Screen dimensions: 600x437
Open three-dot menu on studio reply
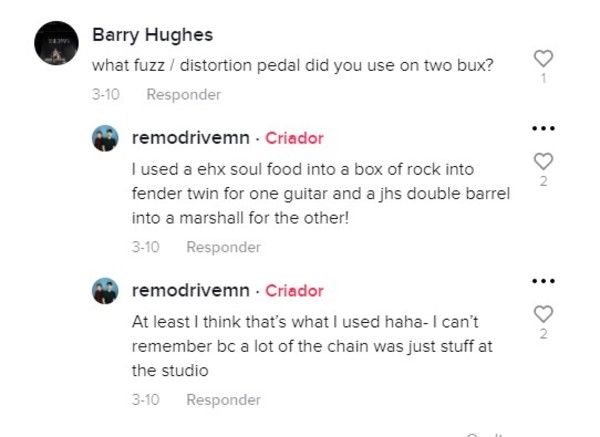543,281
